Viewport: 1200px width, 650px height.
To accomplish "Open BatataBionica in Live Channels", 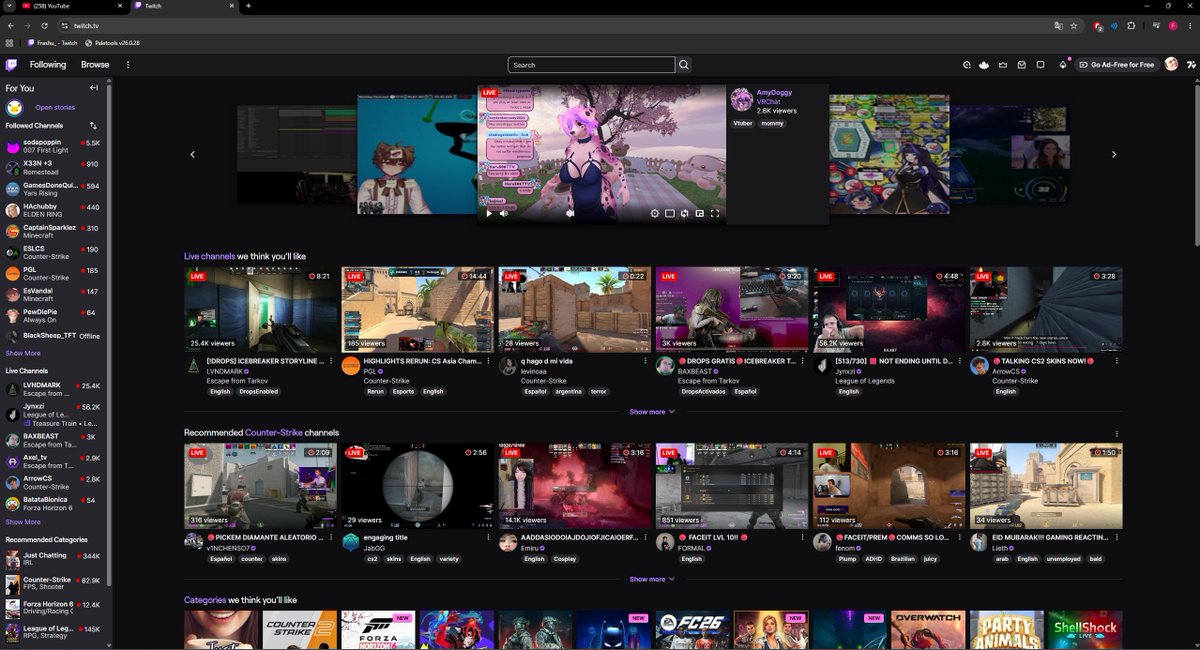I will [x=53, y=503].
